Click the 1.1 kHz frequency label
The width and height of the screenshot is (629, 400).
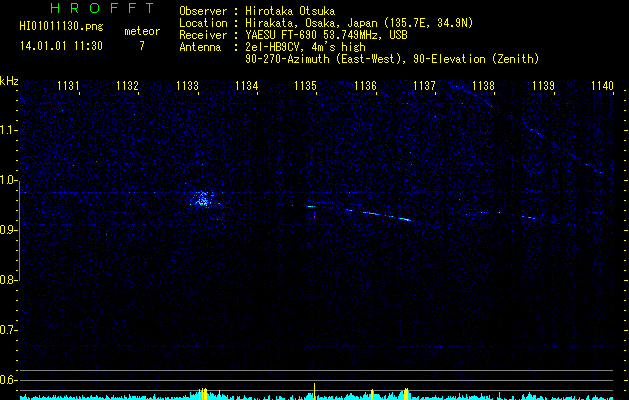[8, 130]
